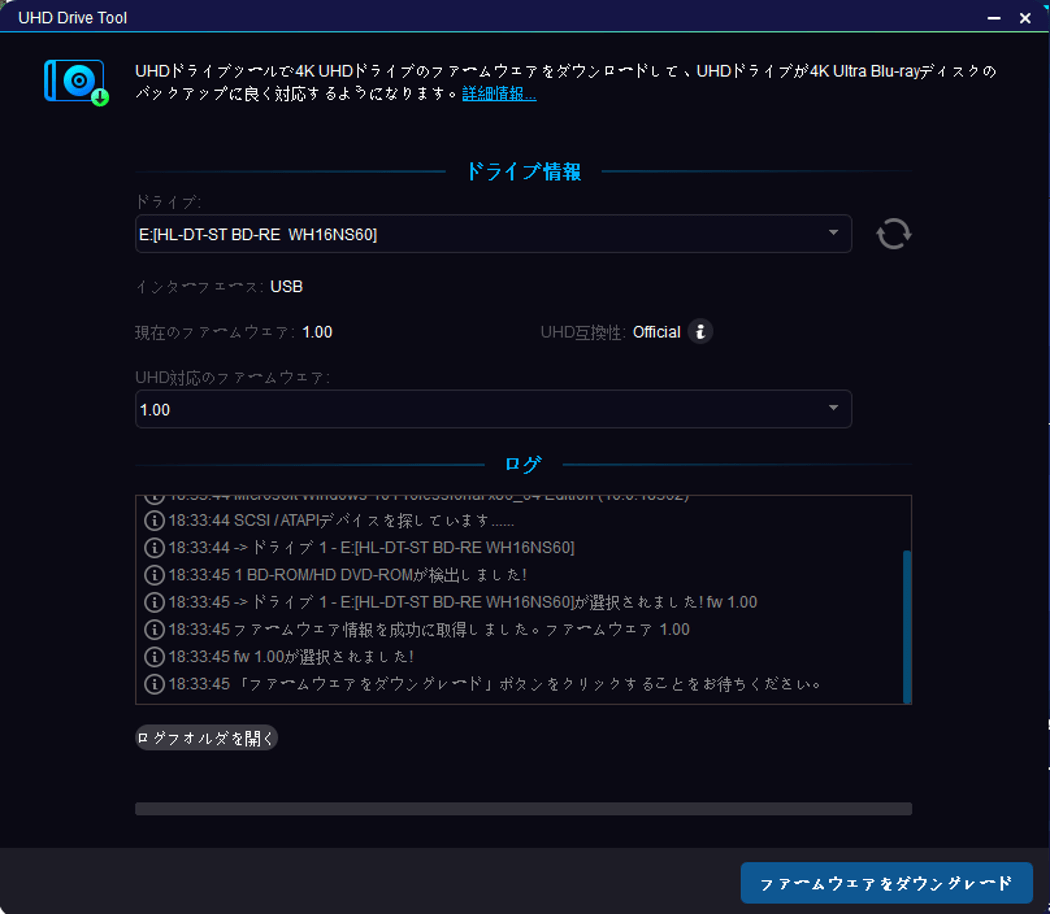Click the 'ドライブ情報' section heading
The height and width of the screenshot is (914, 1050).
[524, 171]
